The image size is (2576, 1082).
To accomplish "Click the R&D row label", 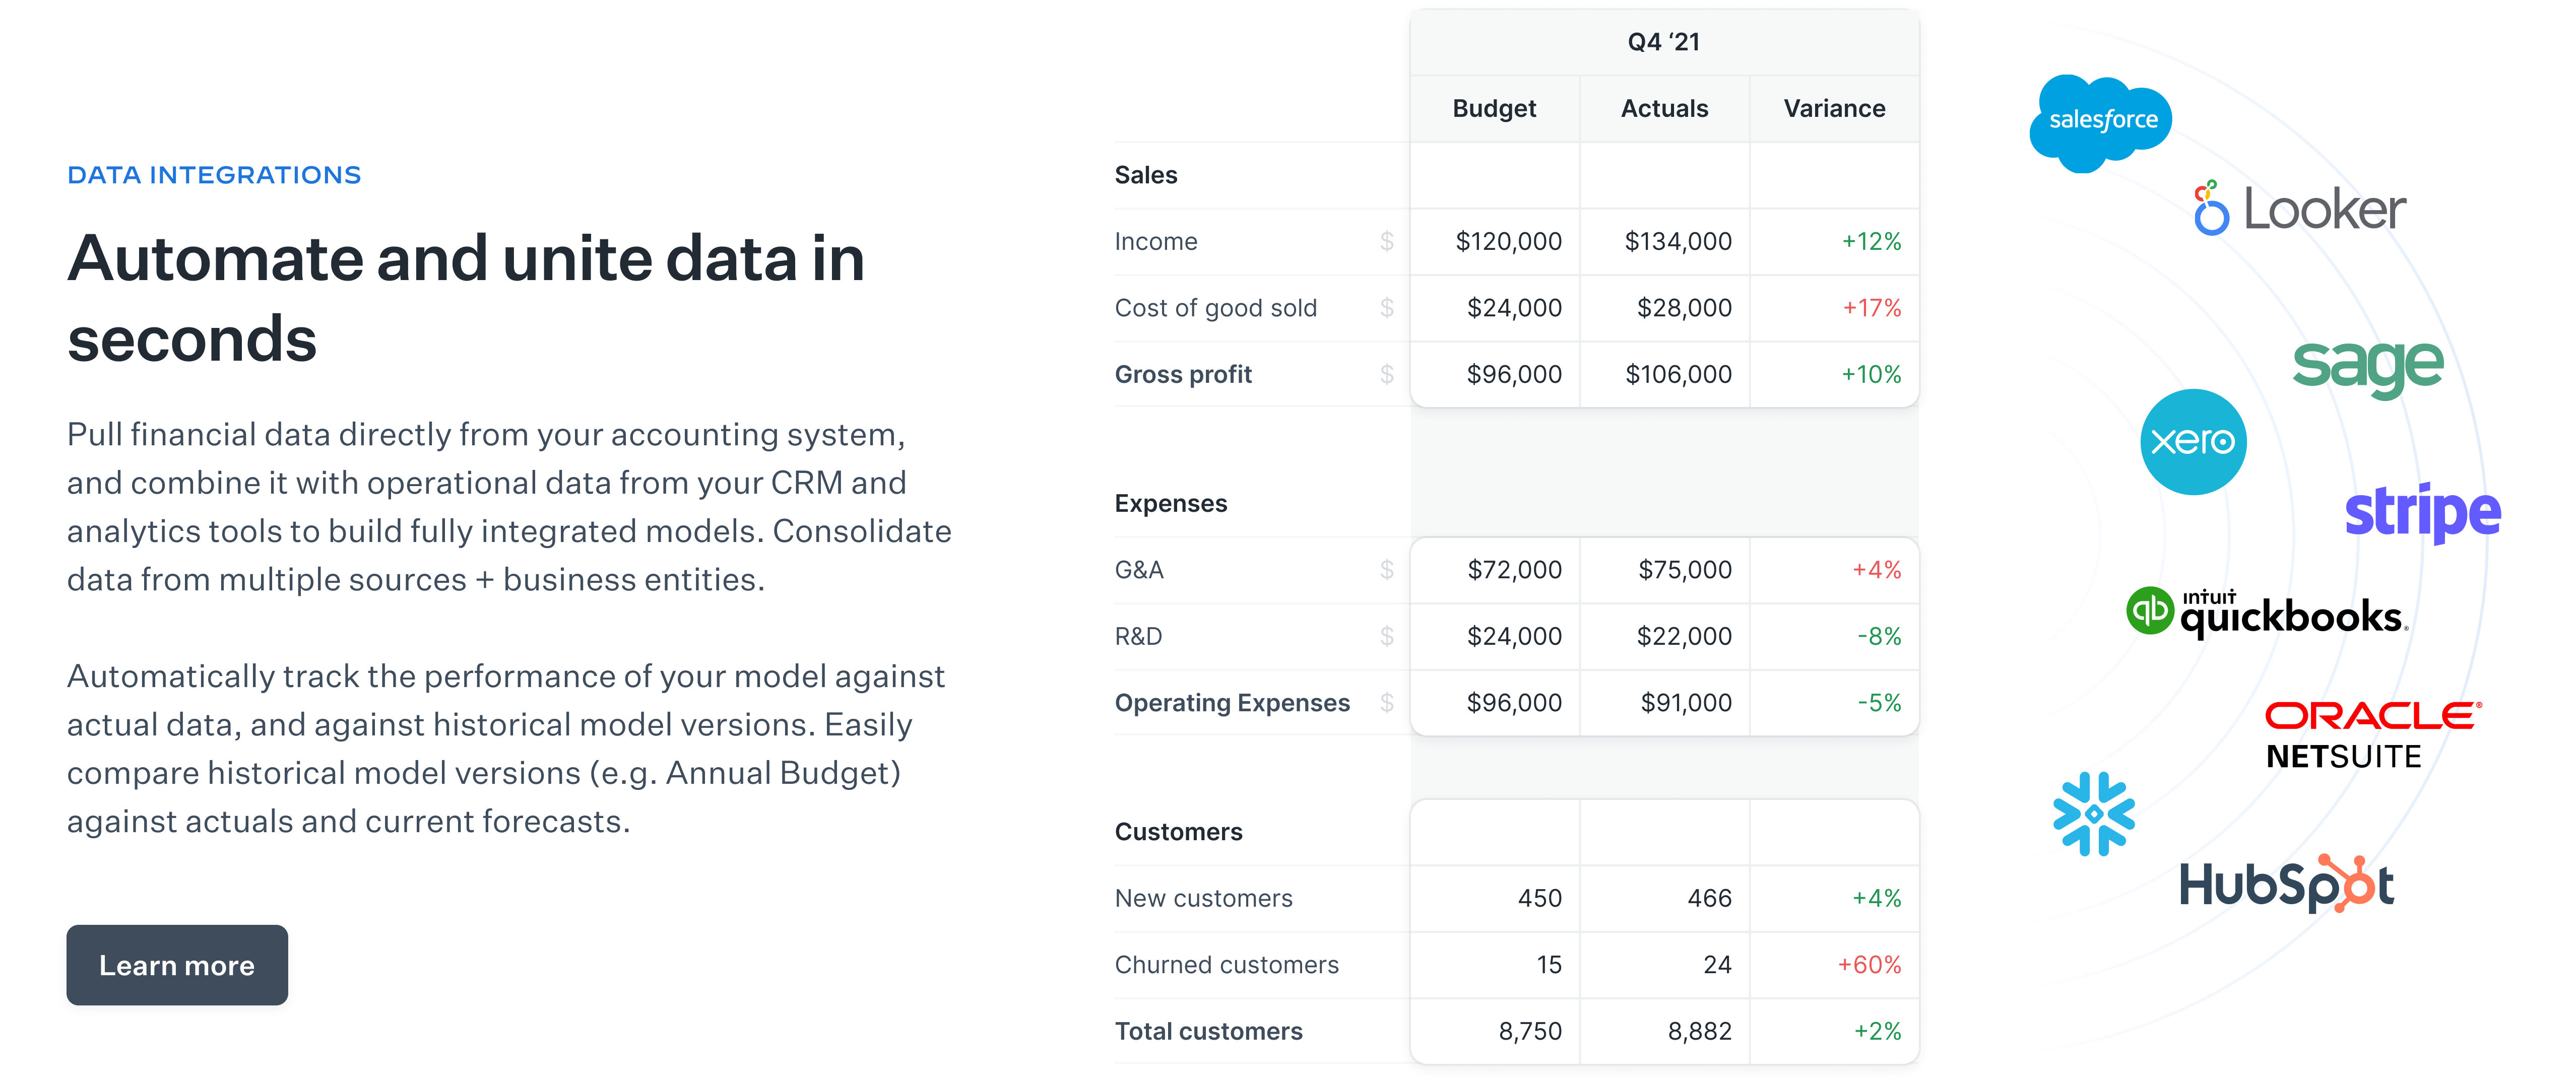I will point(1138,636).
